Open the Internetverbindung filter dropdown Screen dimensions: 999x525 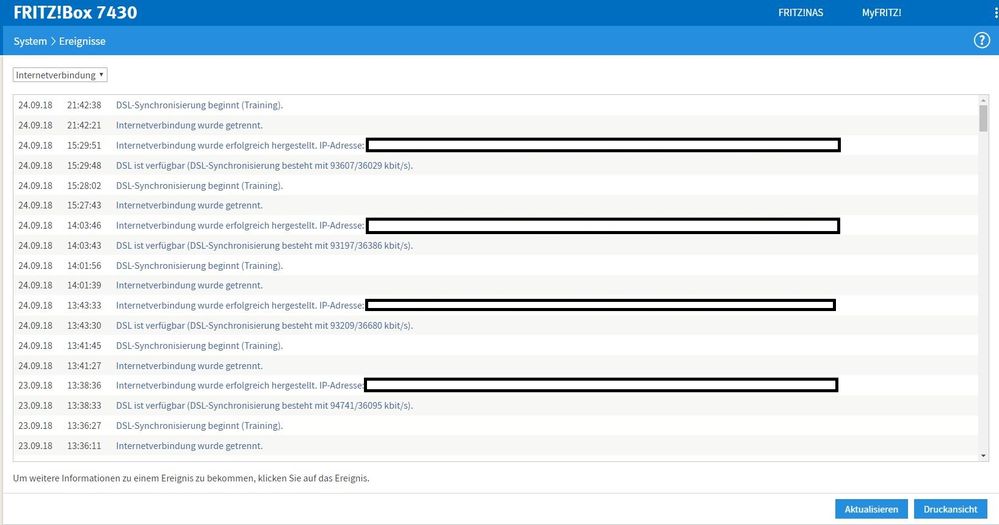(x=60, y=75)
